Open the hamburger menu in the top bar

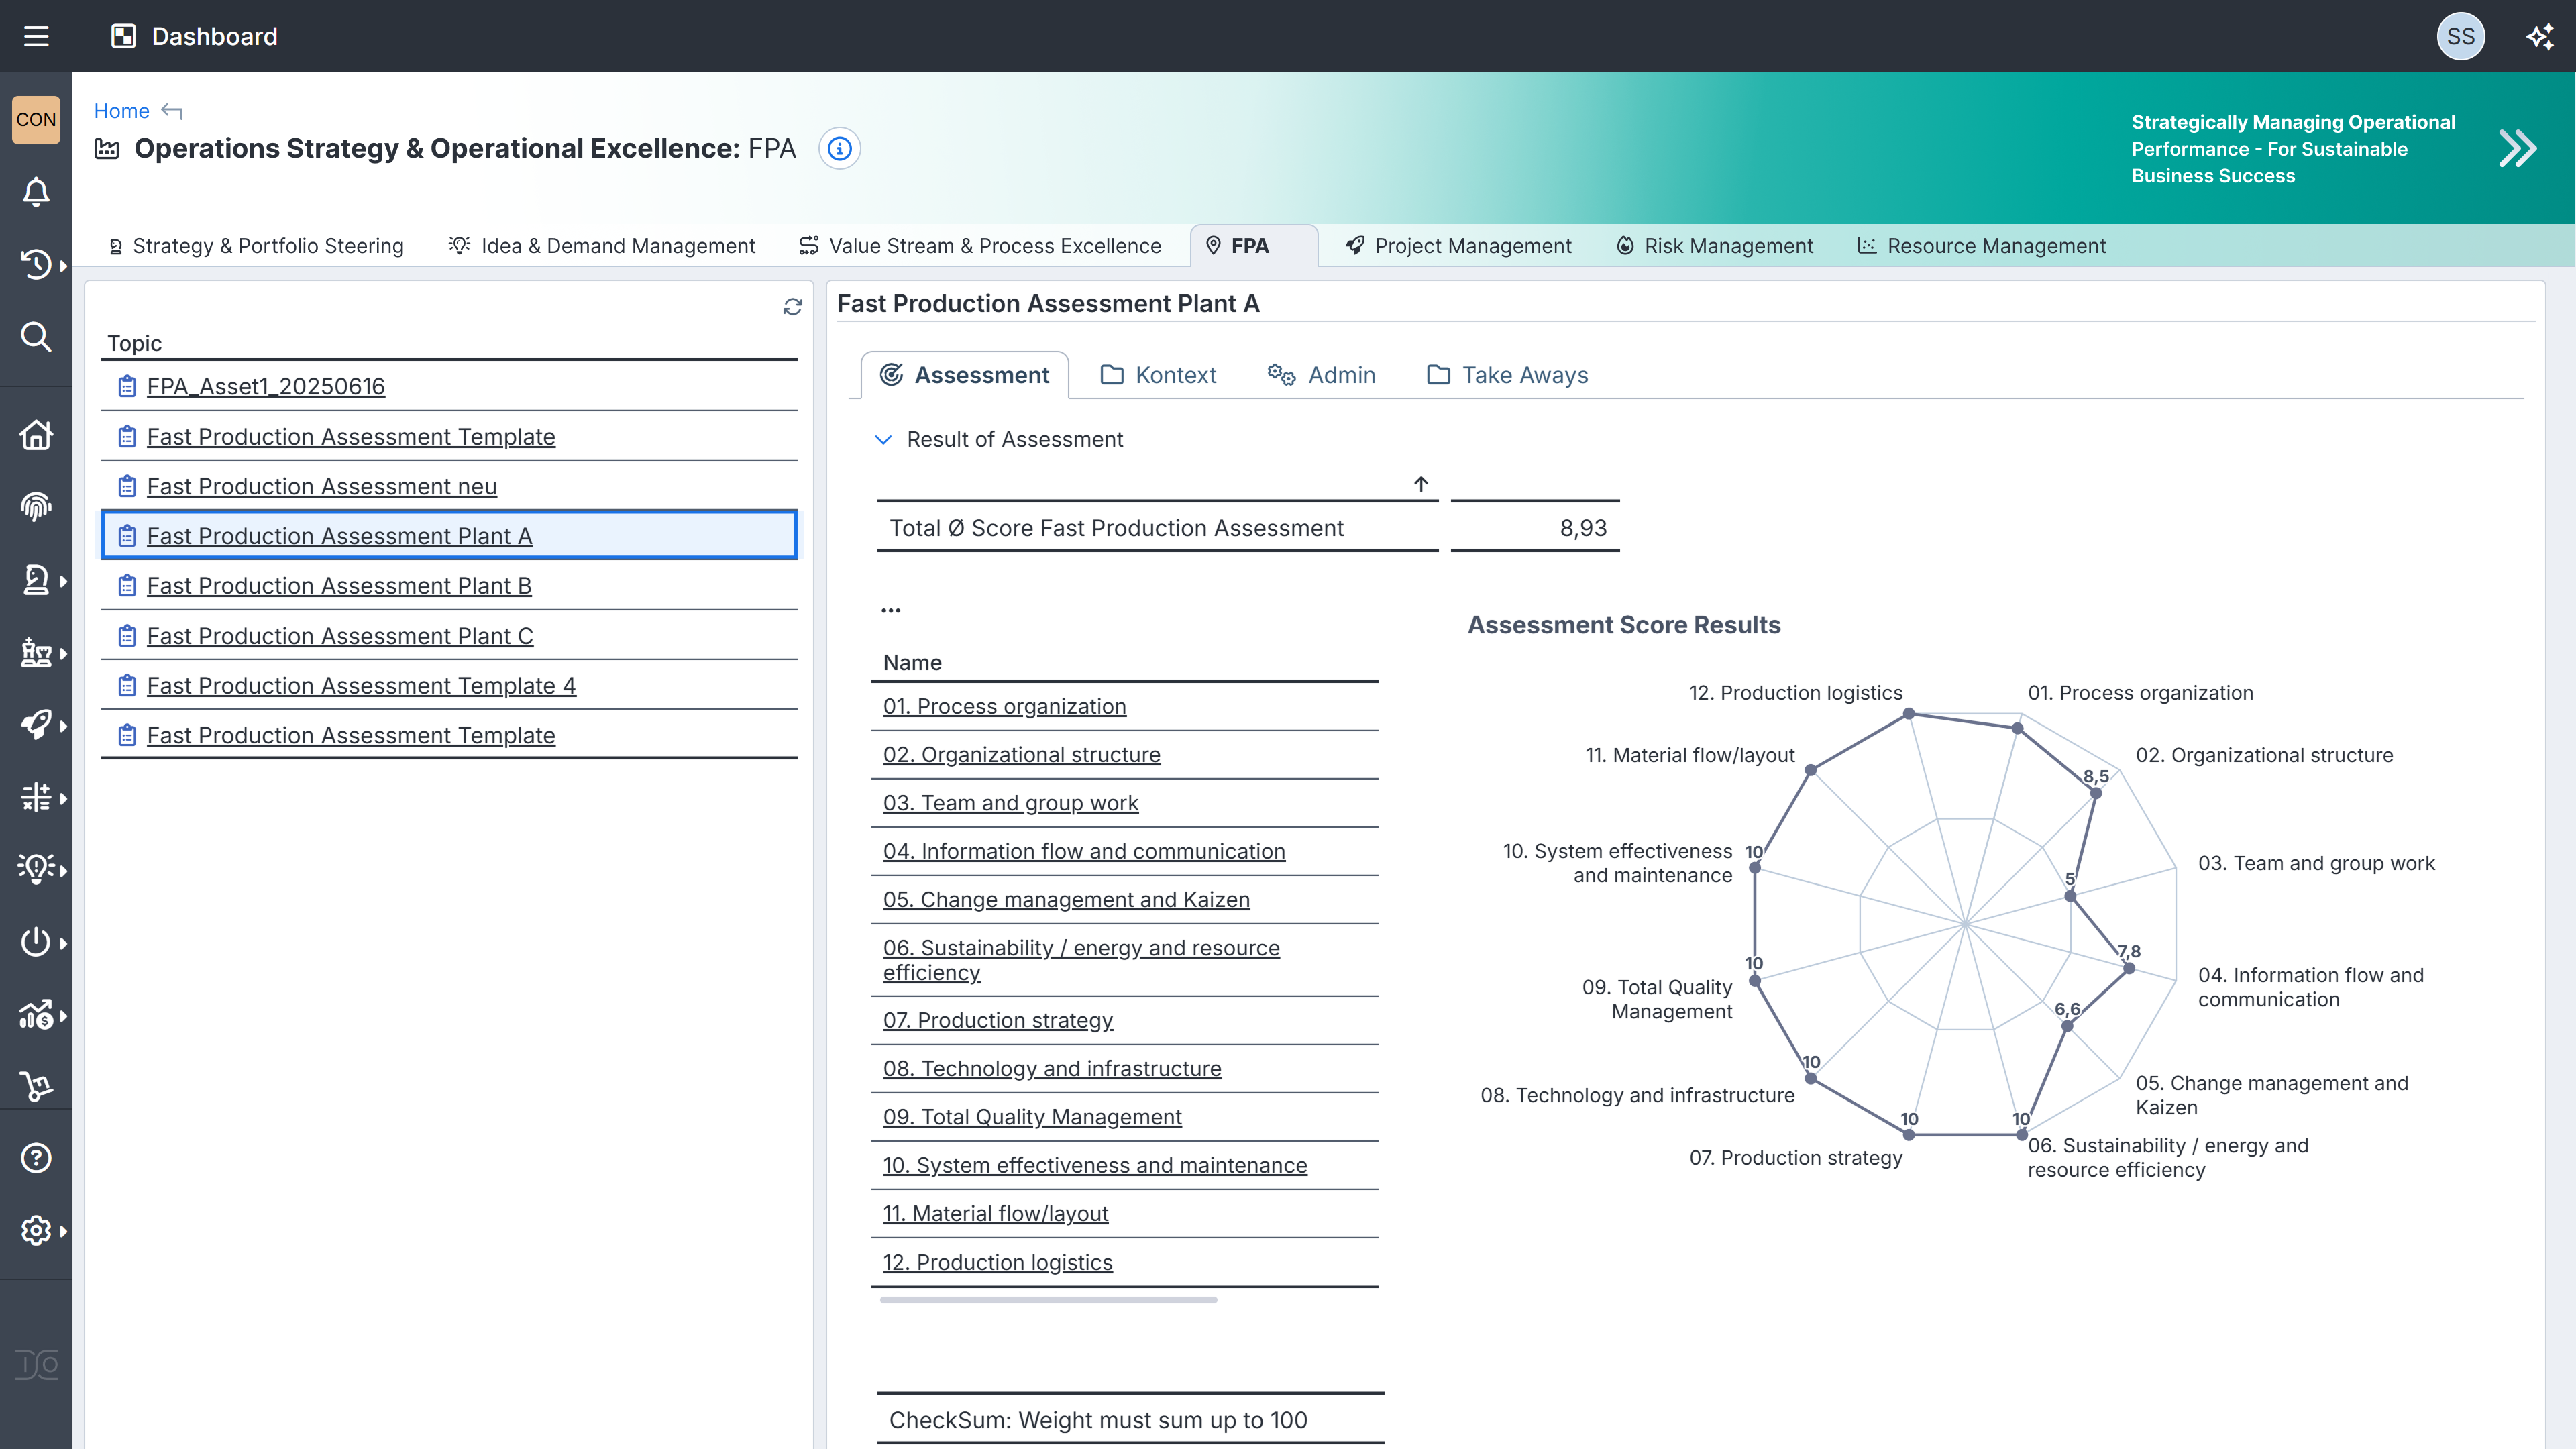pos(36,37)
